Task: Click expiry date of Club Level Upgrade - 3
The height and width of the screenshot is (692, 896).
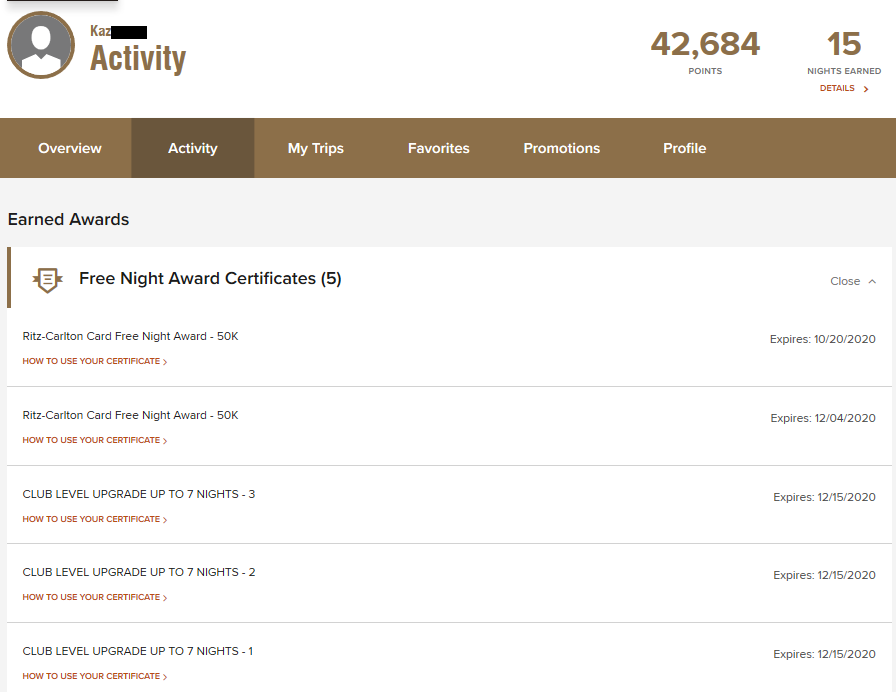Action: [x=824, y=497]
